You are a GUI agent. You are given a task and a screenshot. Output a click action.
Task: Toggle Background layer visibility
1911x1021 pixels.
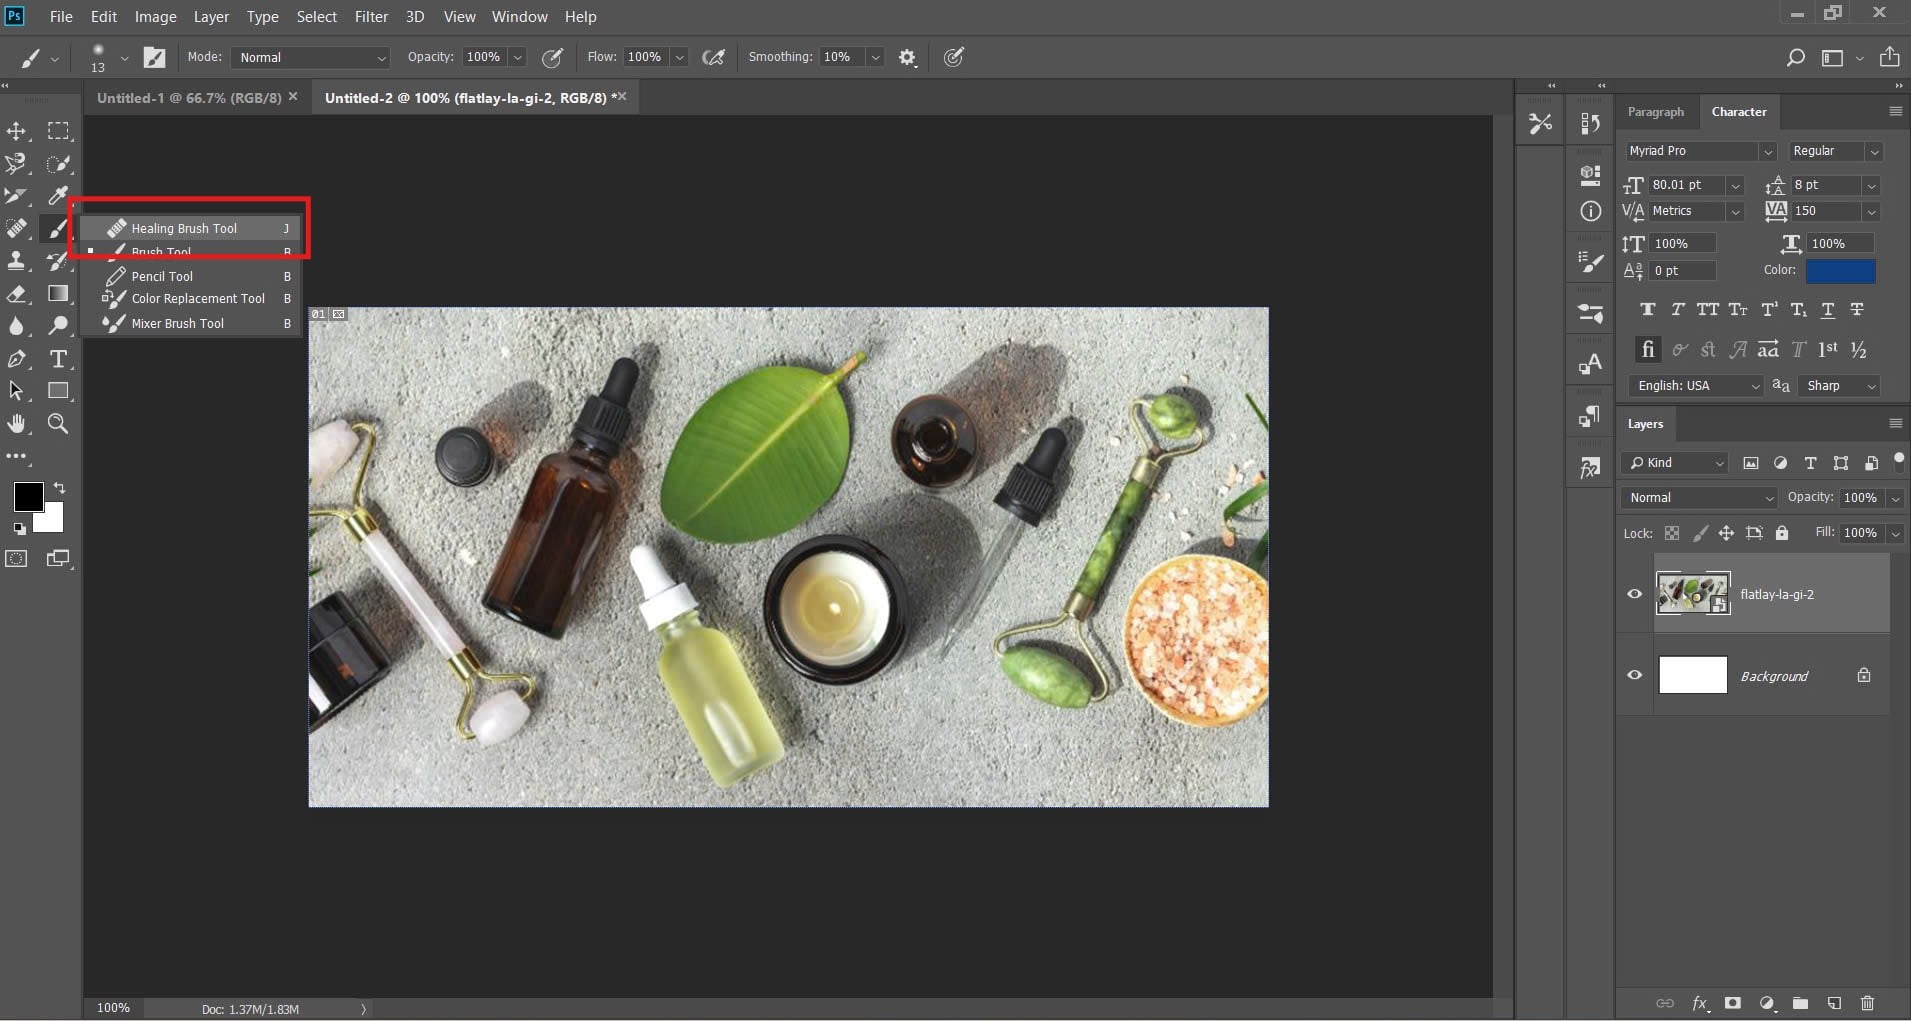(x=1636, y=675)
